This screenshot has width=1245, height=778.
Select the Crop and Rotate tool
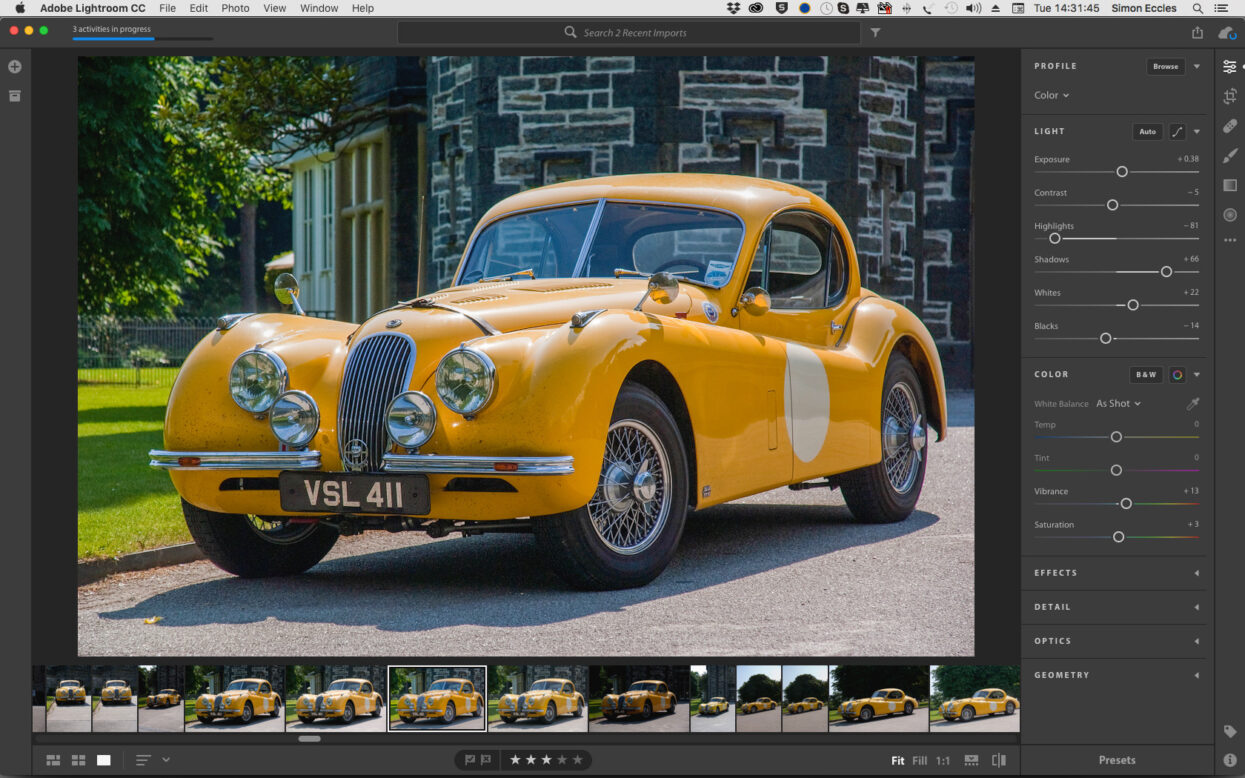pyautogui.click(x=1229, y=96)
